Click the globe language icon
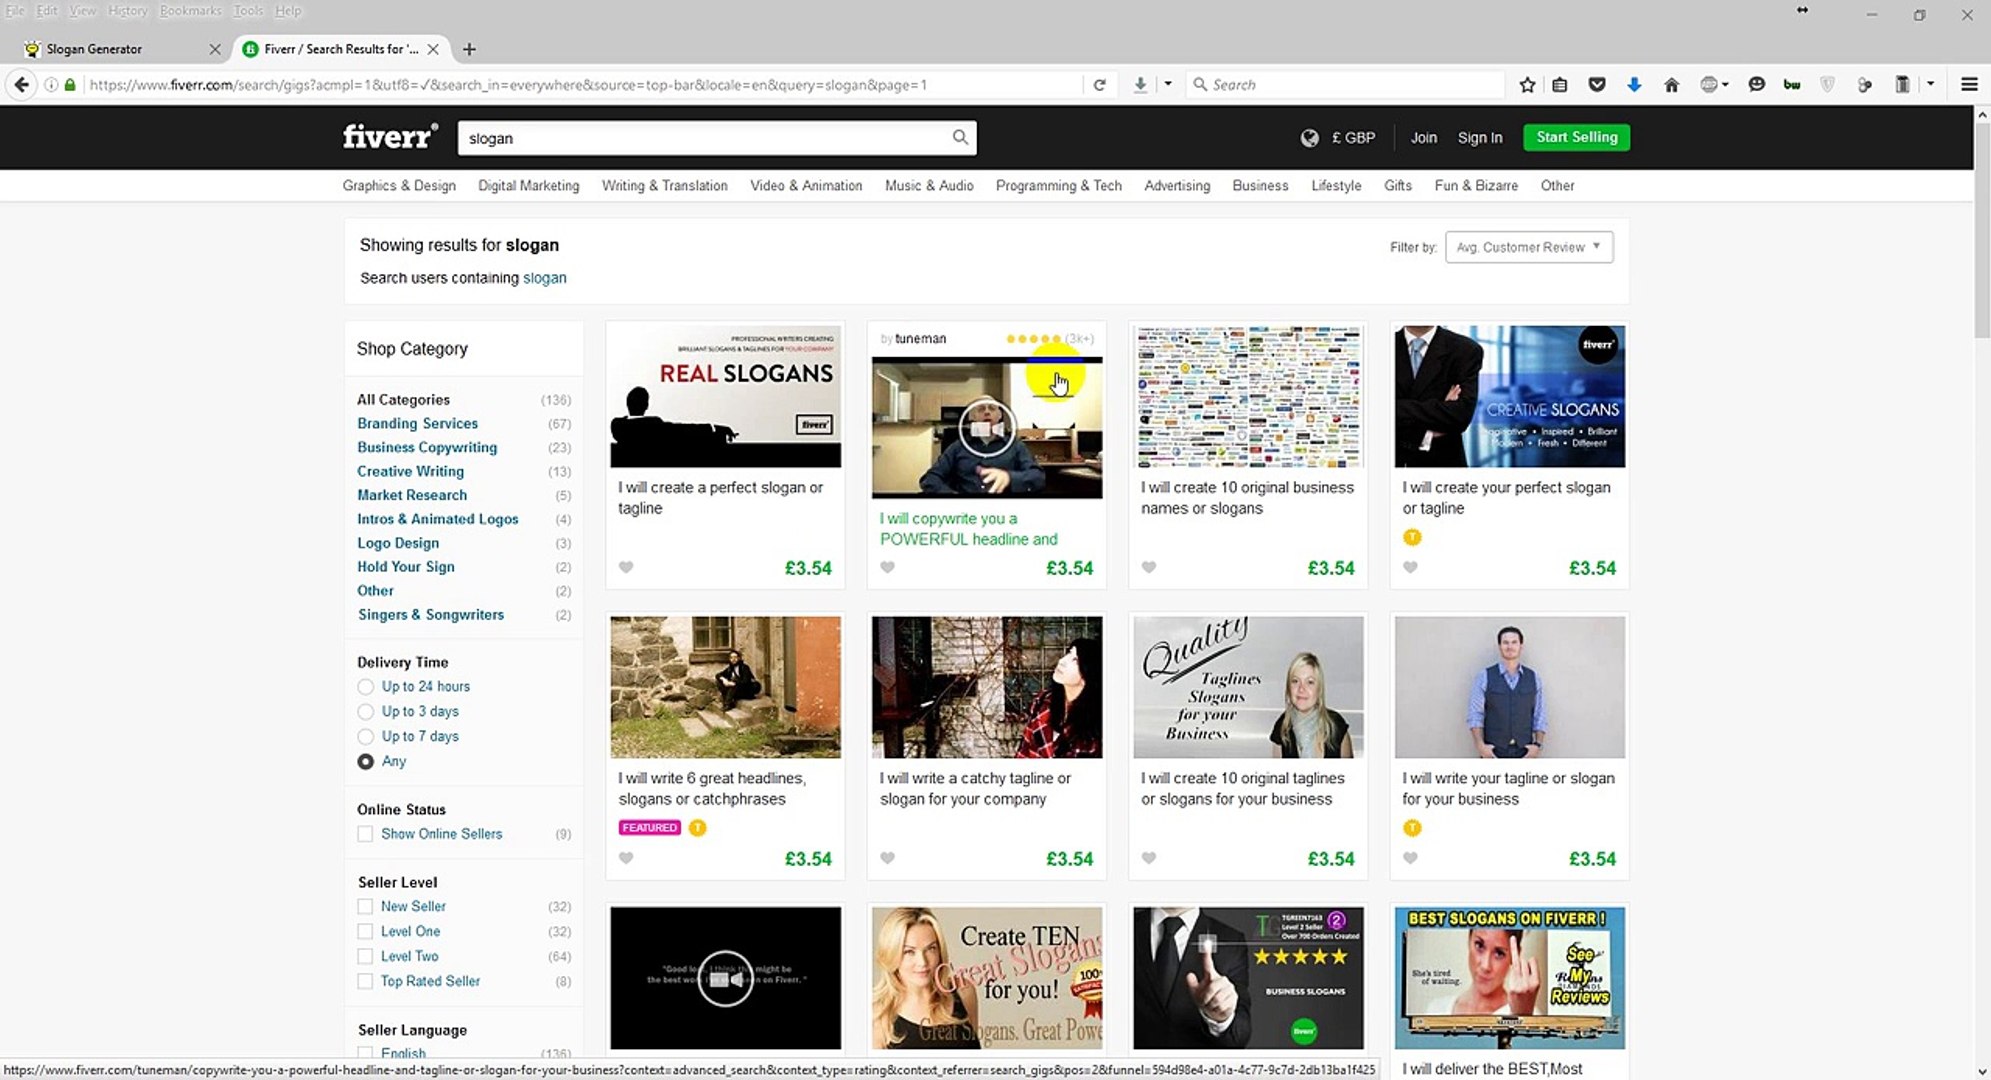The width and height of the screenshot is (1991, 1080). [1309, 138]
